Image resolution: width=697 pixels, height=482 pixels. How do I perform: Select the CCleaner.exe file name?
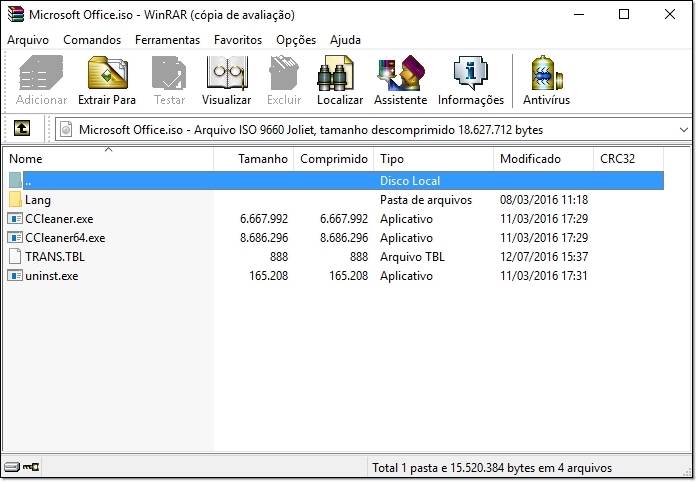(x=59, y=219)
